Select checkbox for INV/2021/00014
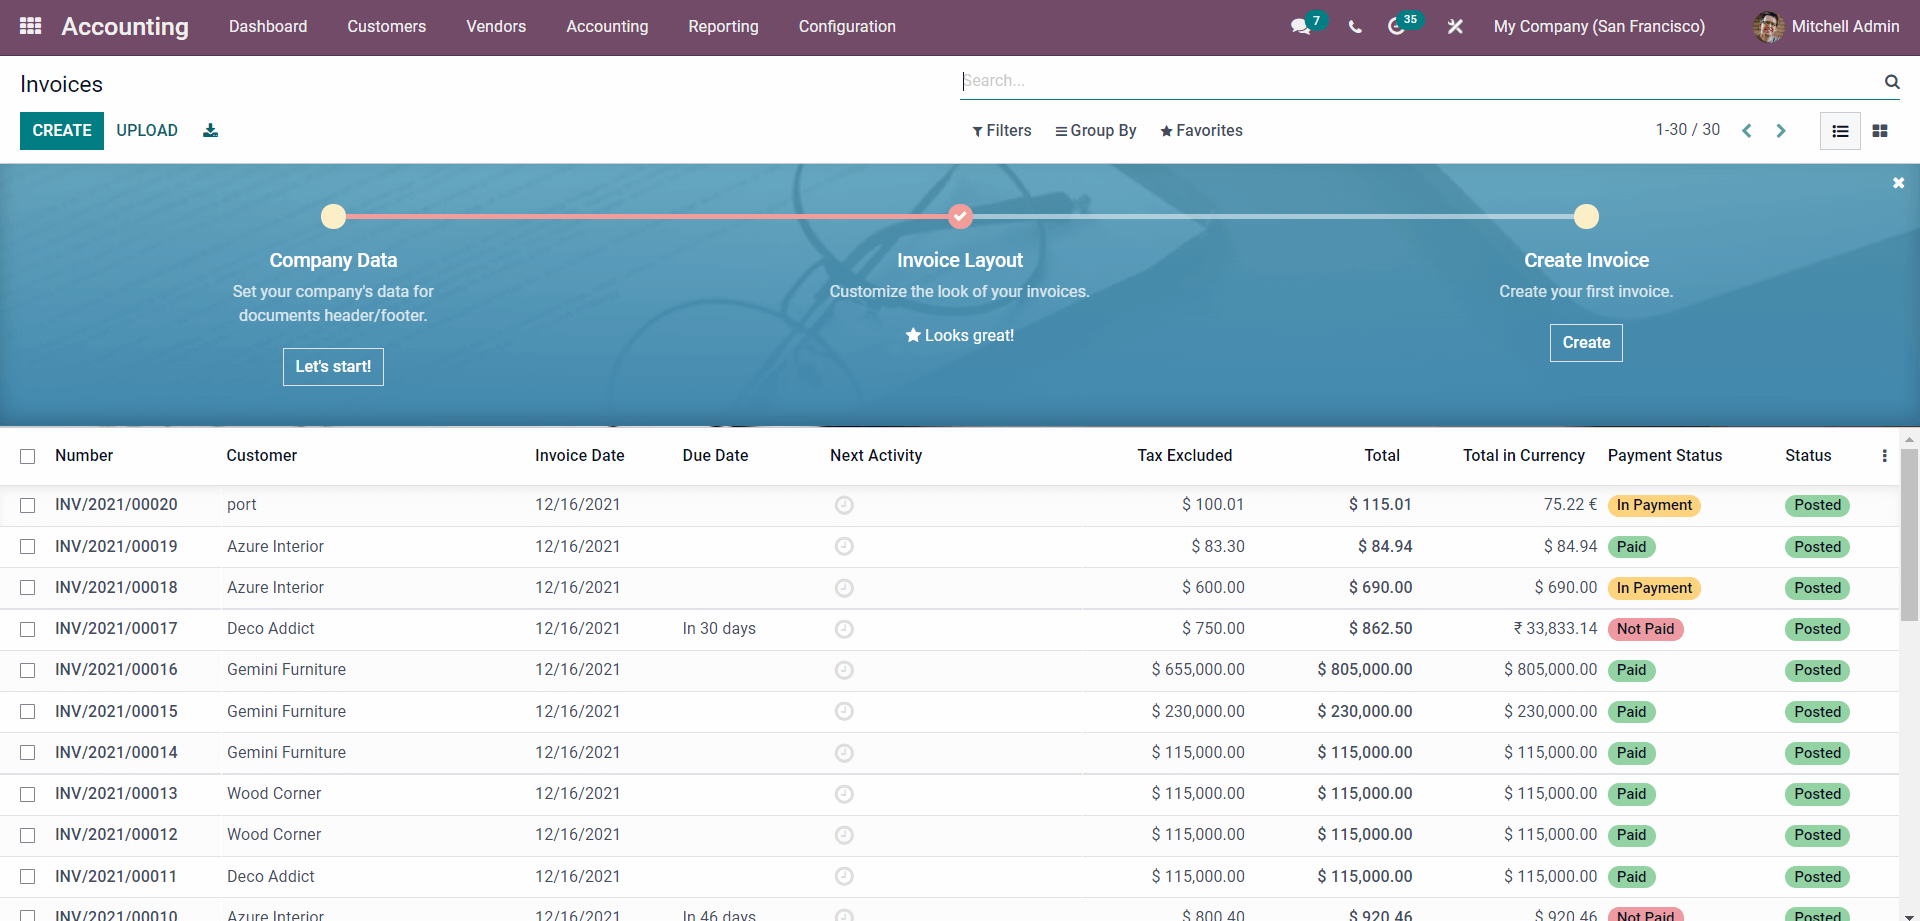The height and width of the screenshot is (921, 1920). [28, 753]
